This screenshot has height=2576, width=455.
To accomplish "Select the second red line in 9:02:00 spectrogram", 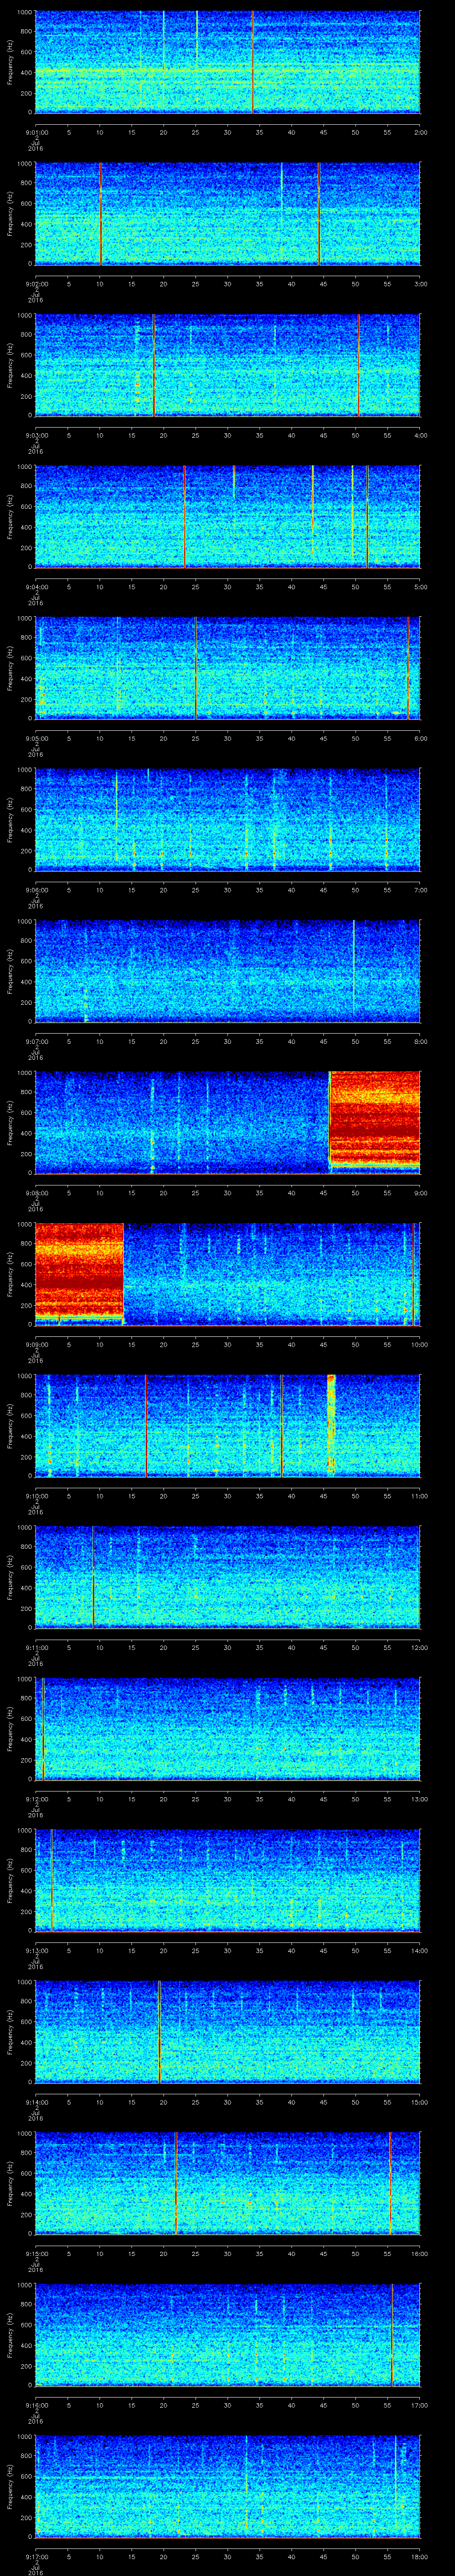I will [319, 214].
